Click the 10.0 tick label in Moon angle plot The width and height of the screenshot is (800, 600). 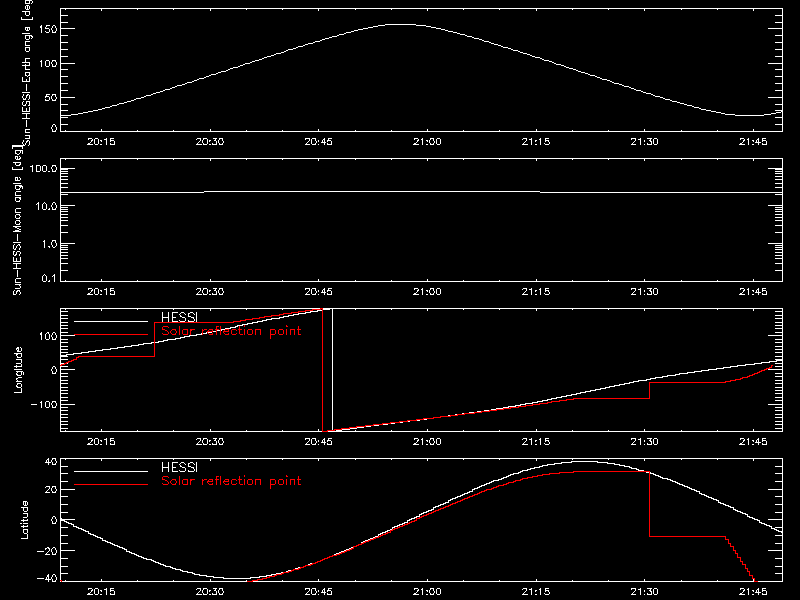point(46,206)
